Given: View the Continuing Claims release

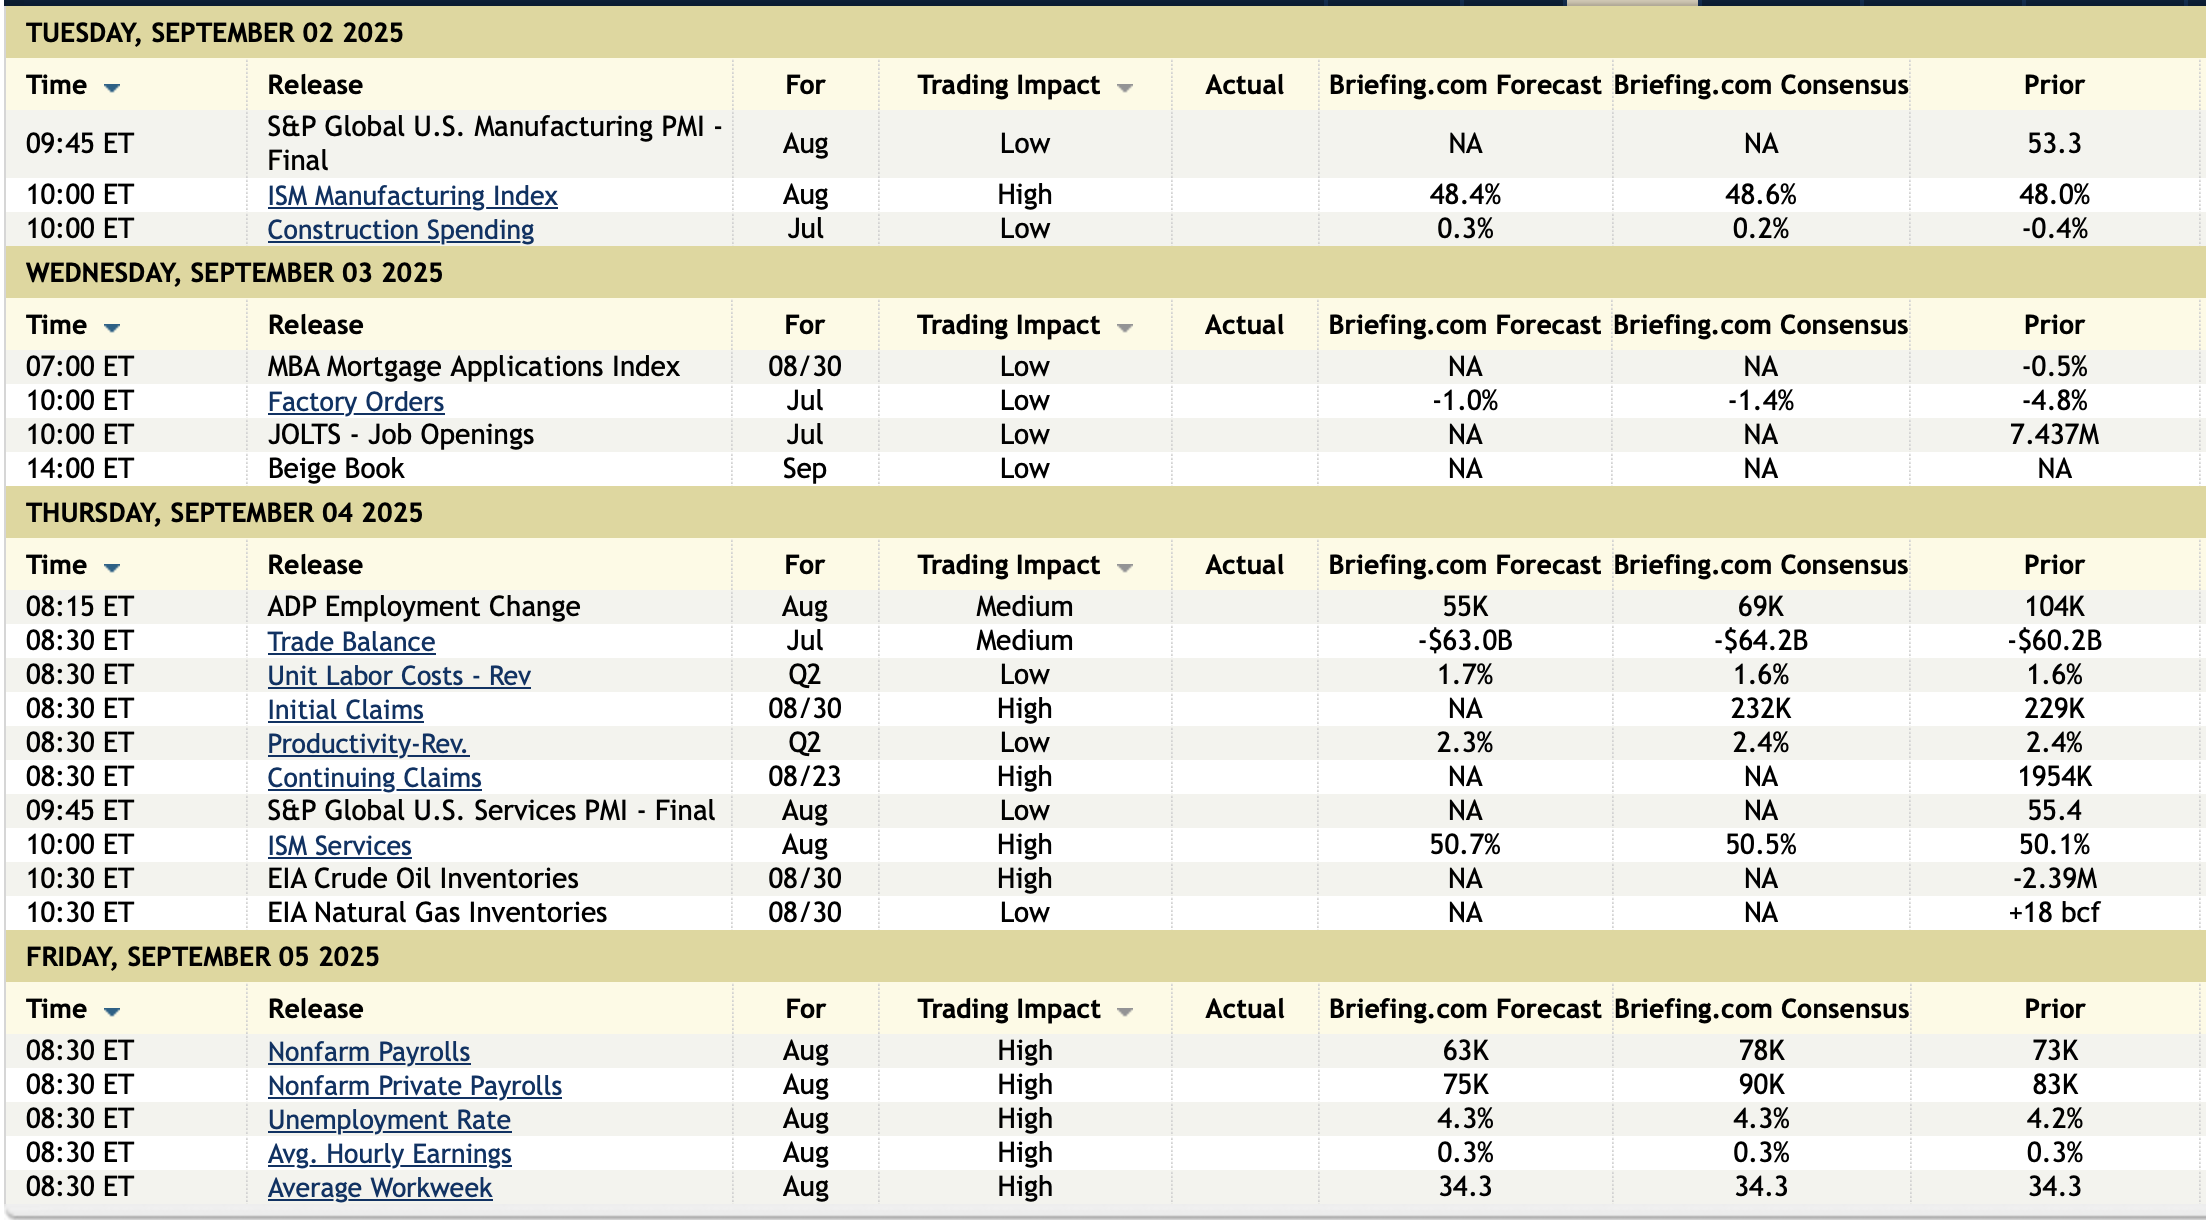Looking at the screenshot, I should click(374, 778).
